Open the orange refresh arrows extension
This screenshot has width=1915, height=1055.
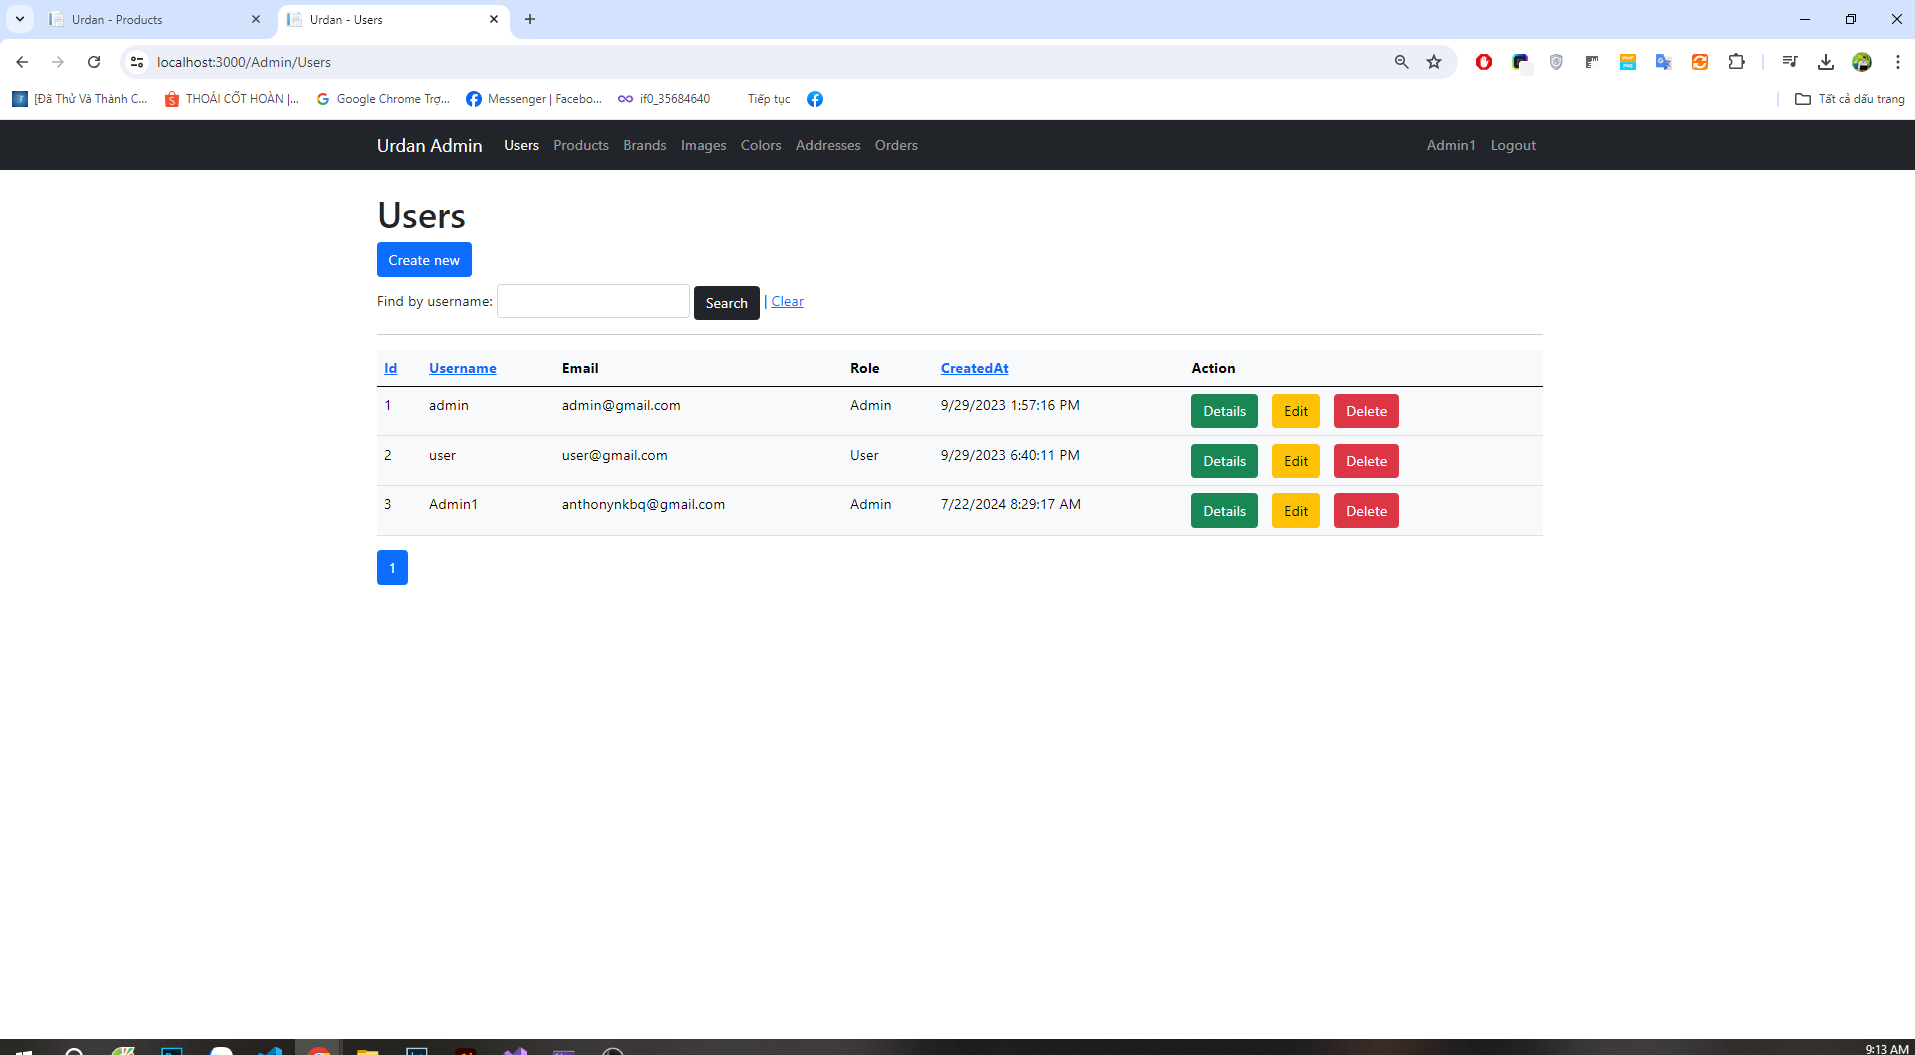1700,62
